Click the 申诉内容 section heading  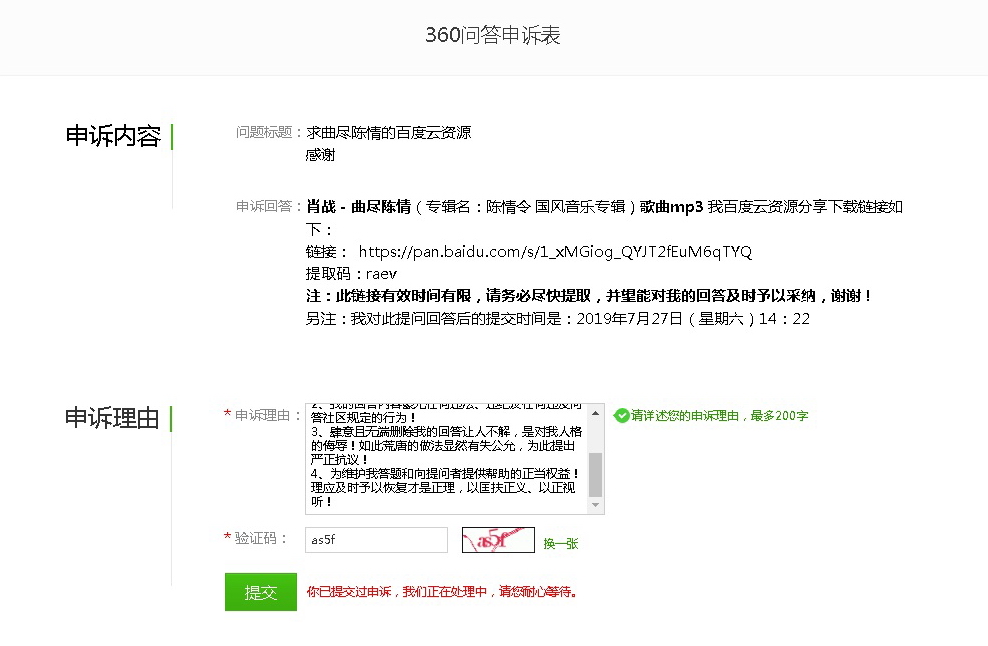(x=113, y=136)
